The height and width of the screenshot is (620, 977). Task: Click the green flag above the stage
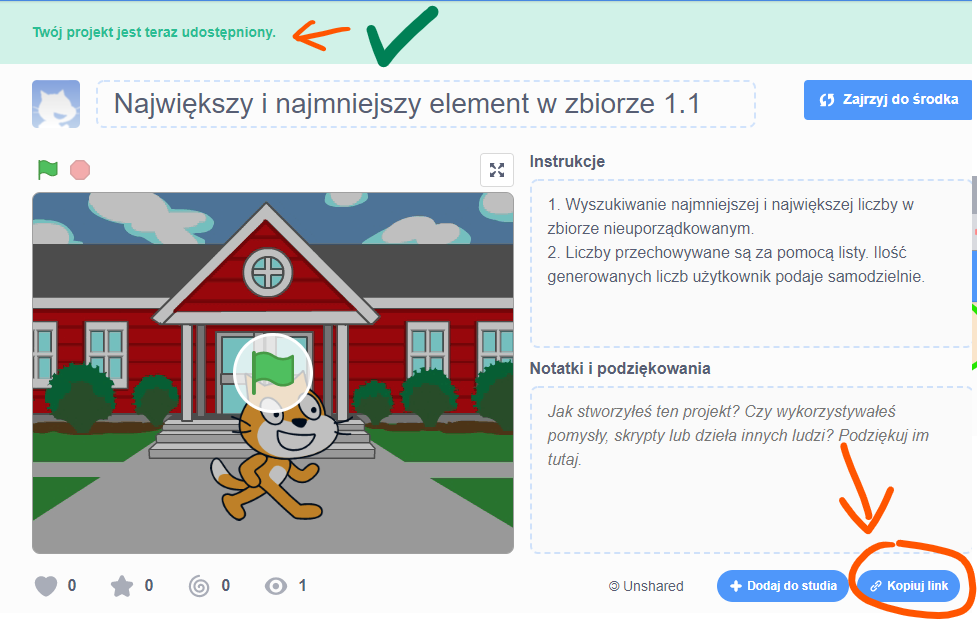[47, 169]
